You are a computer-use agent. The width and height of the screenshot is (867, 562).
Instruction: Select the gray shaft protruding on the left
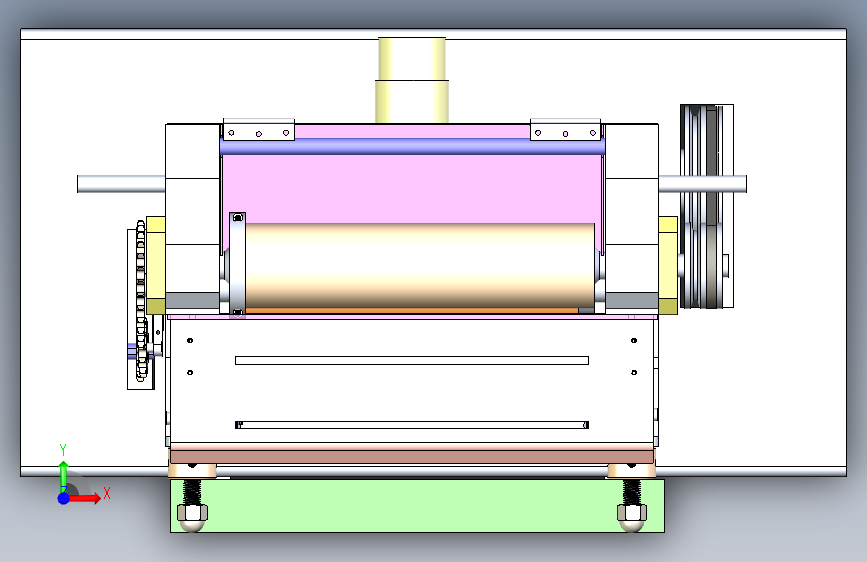pyautogui.click(x=121, y=184)
